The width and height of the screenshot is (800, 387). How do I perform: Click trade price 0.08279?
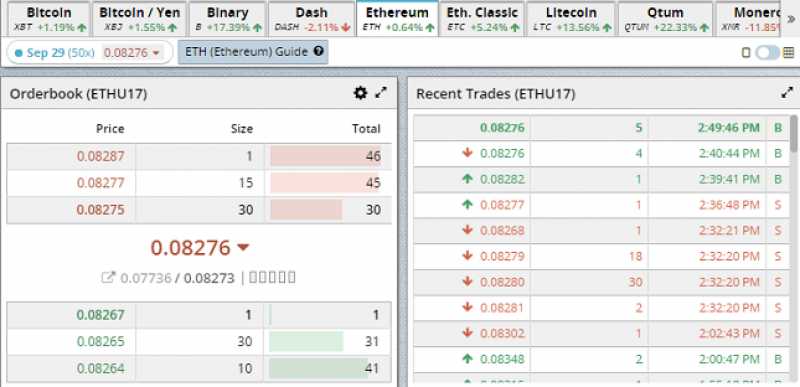tap(502, 256)
